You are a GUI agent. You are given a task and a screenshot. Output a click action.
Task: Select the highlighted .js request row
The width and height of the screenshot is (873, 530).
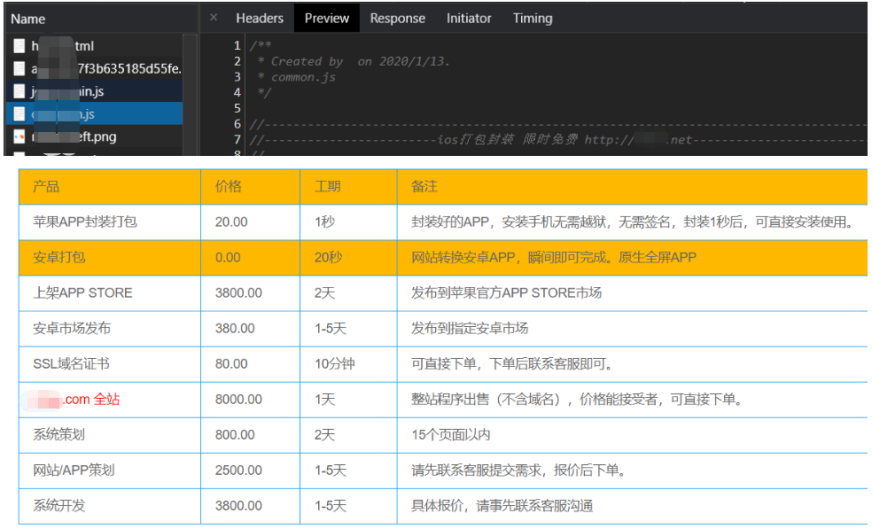[x=94, y=114]
